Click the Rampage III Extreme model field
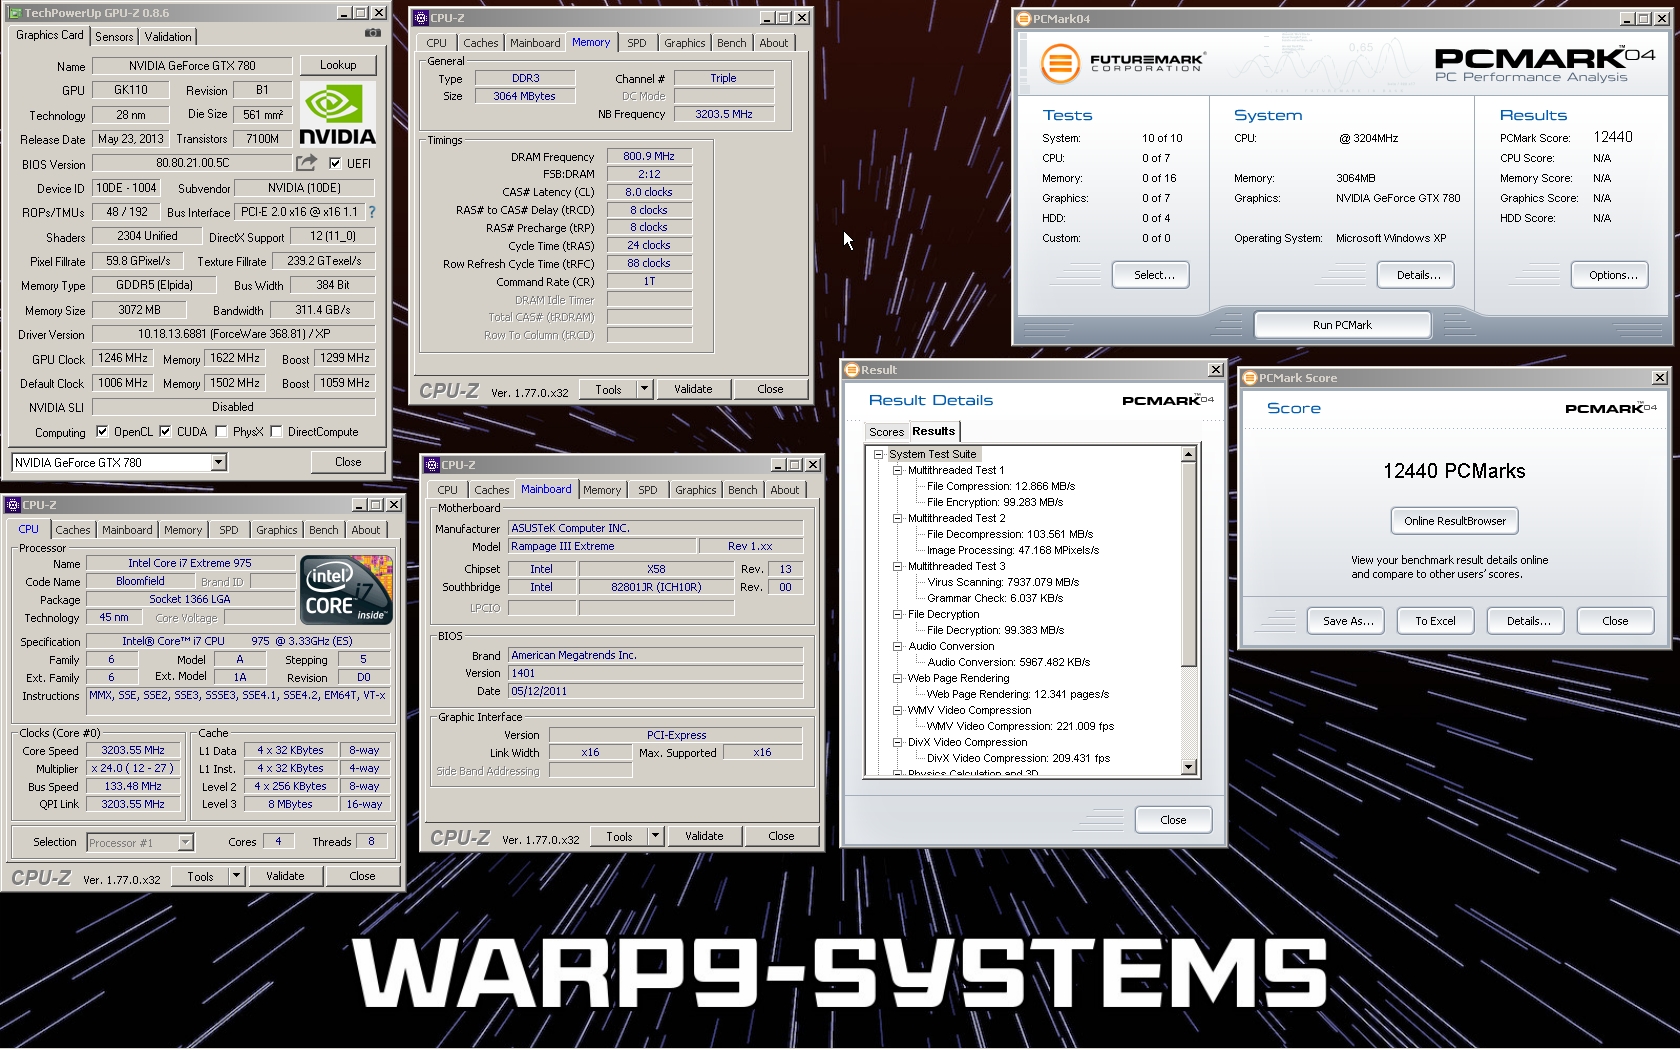 (602, 546)
